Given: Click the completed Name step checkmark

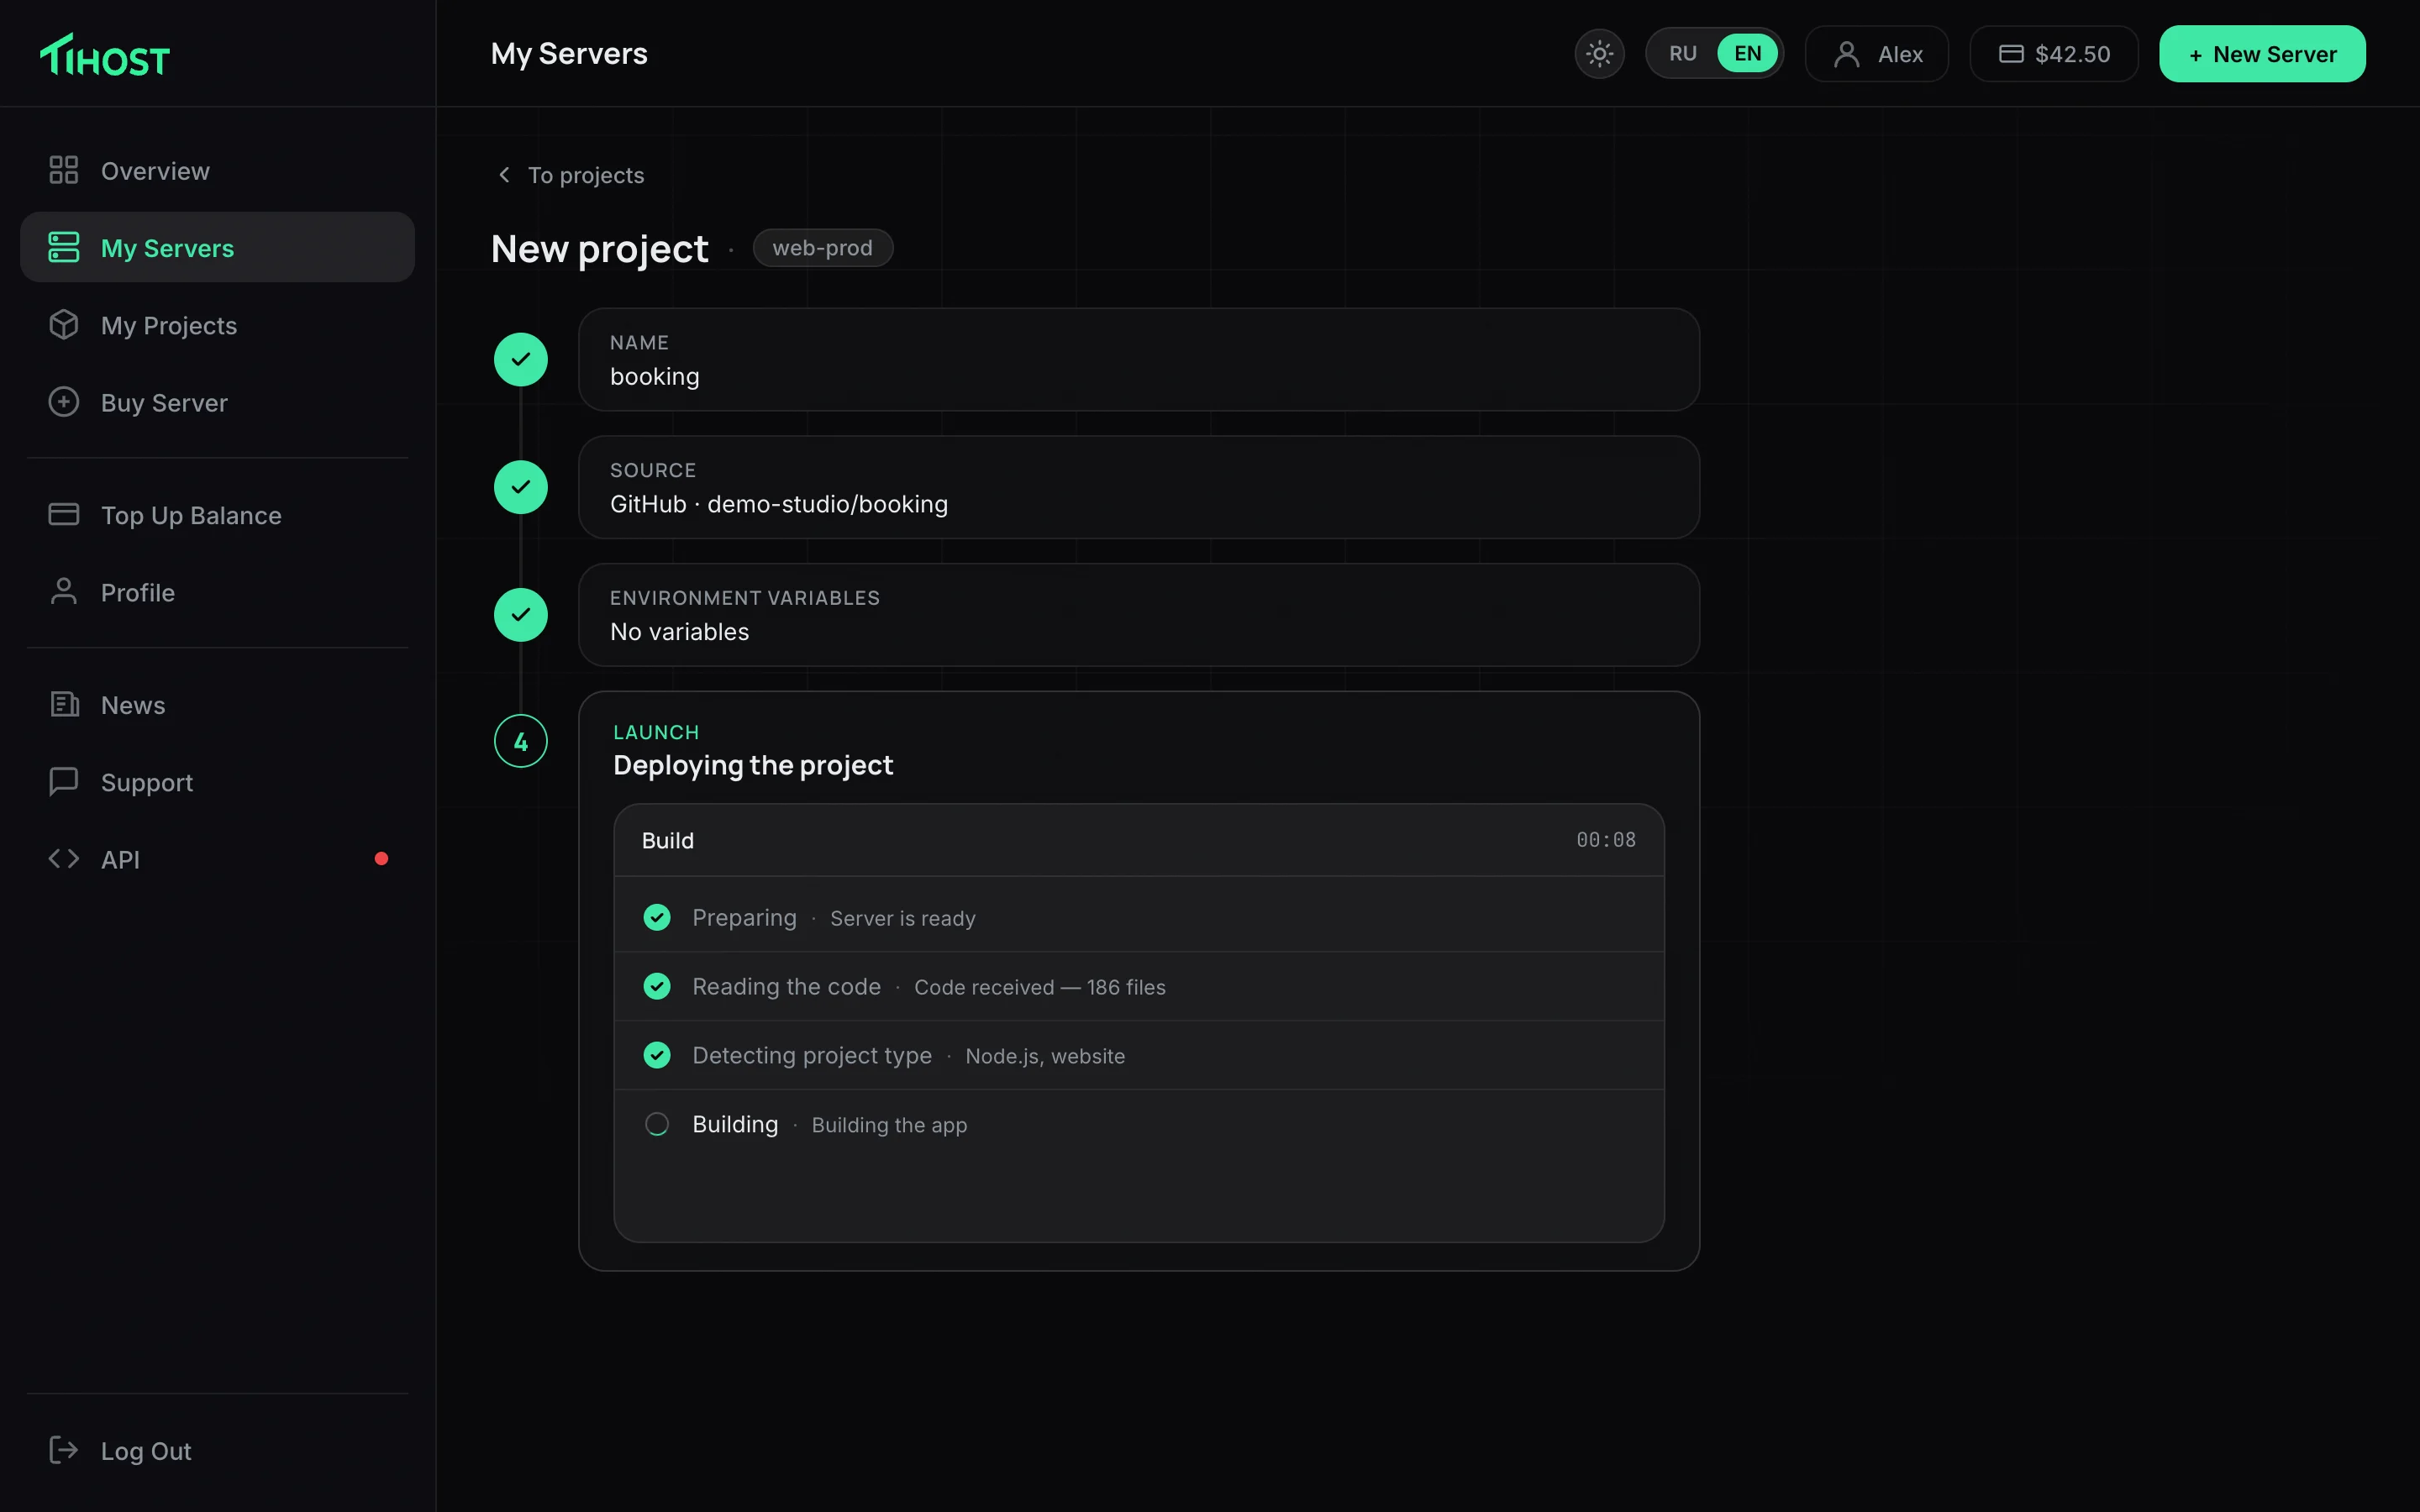Looking at the screenshot, I should tap(521, 359).
